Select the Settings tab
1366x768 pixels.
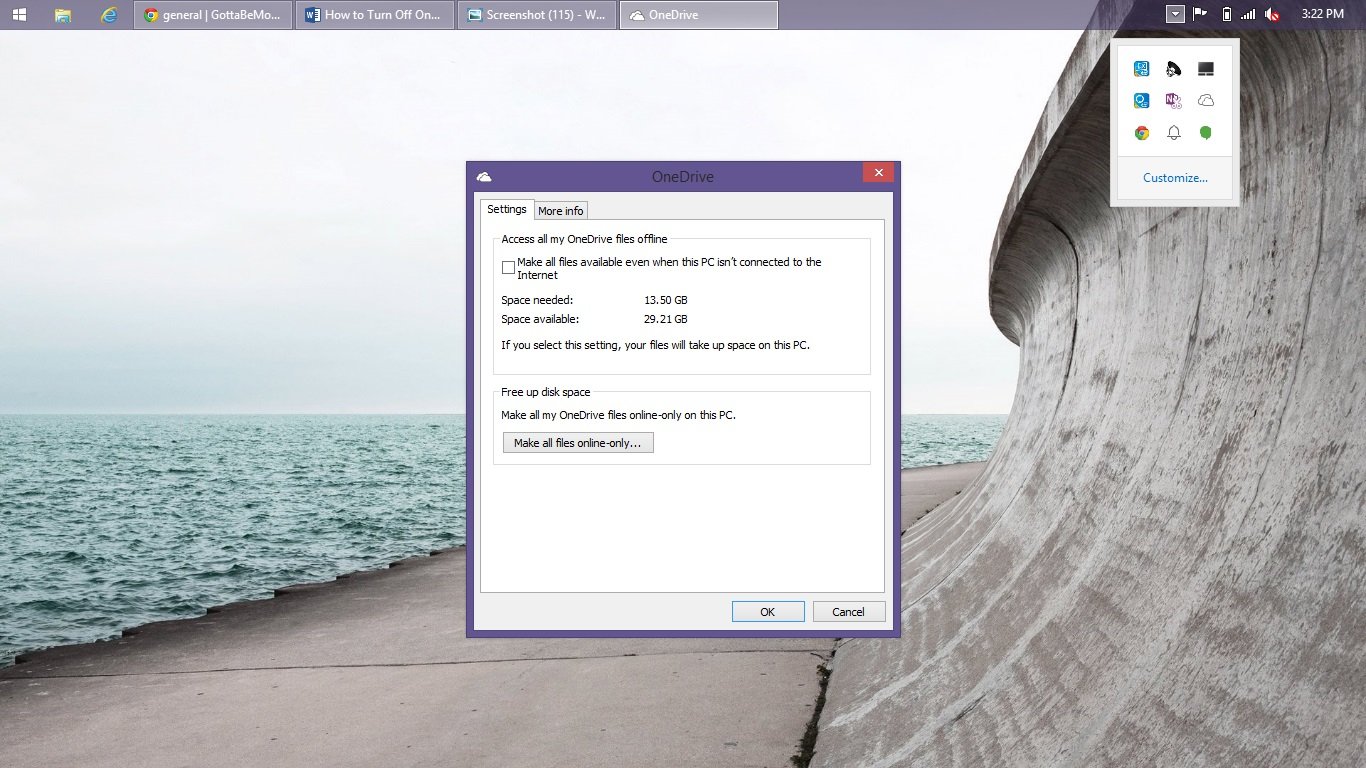507,209
